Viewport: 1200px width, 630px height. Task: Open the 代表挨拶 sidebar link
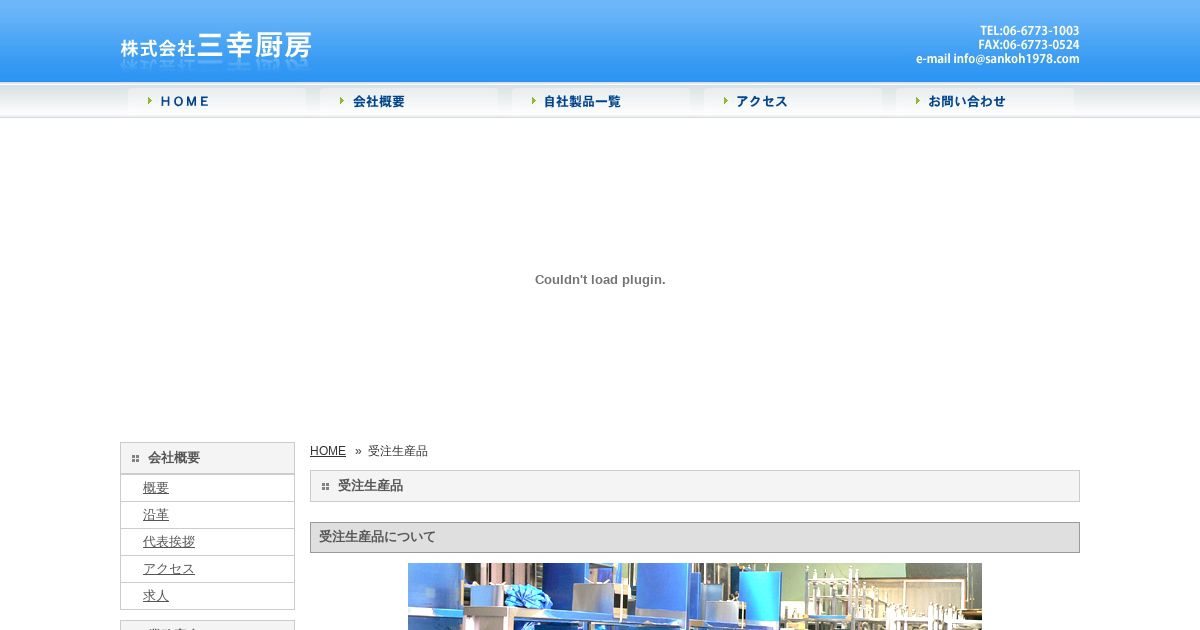169,542
